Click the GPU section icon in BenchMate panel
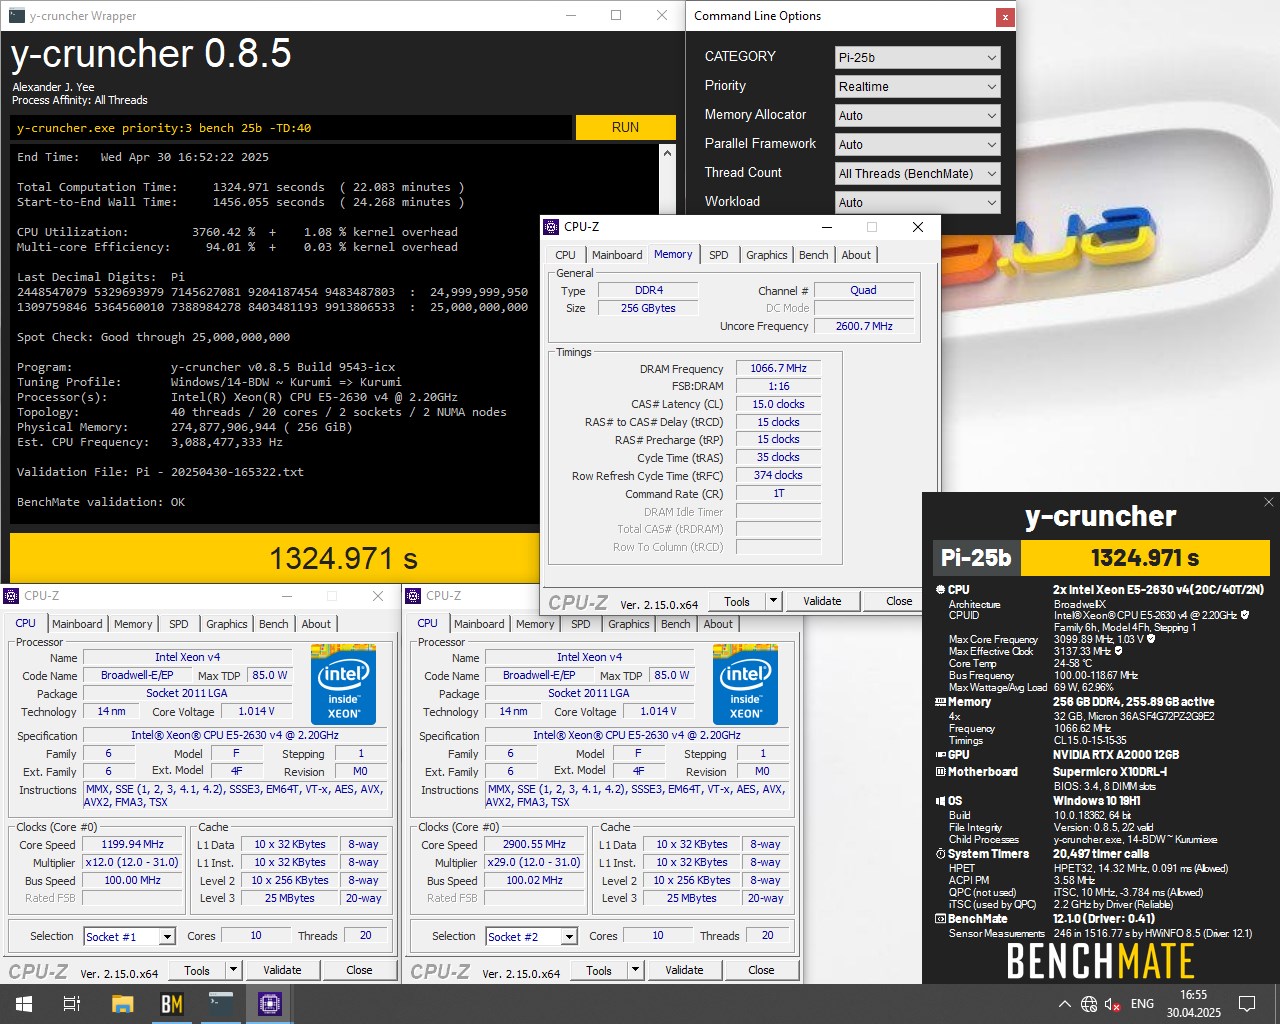 coord(940,755)
